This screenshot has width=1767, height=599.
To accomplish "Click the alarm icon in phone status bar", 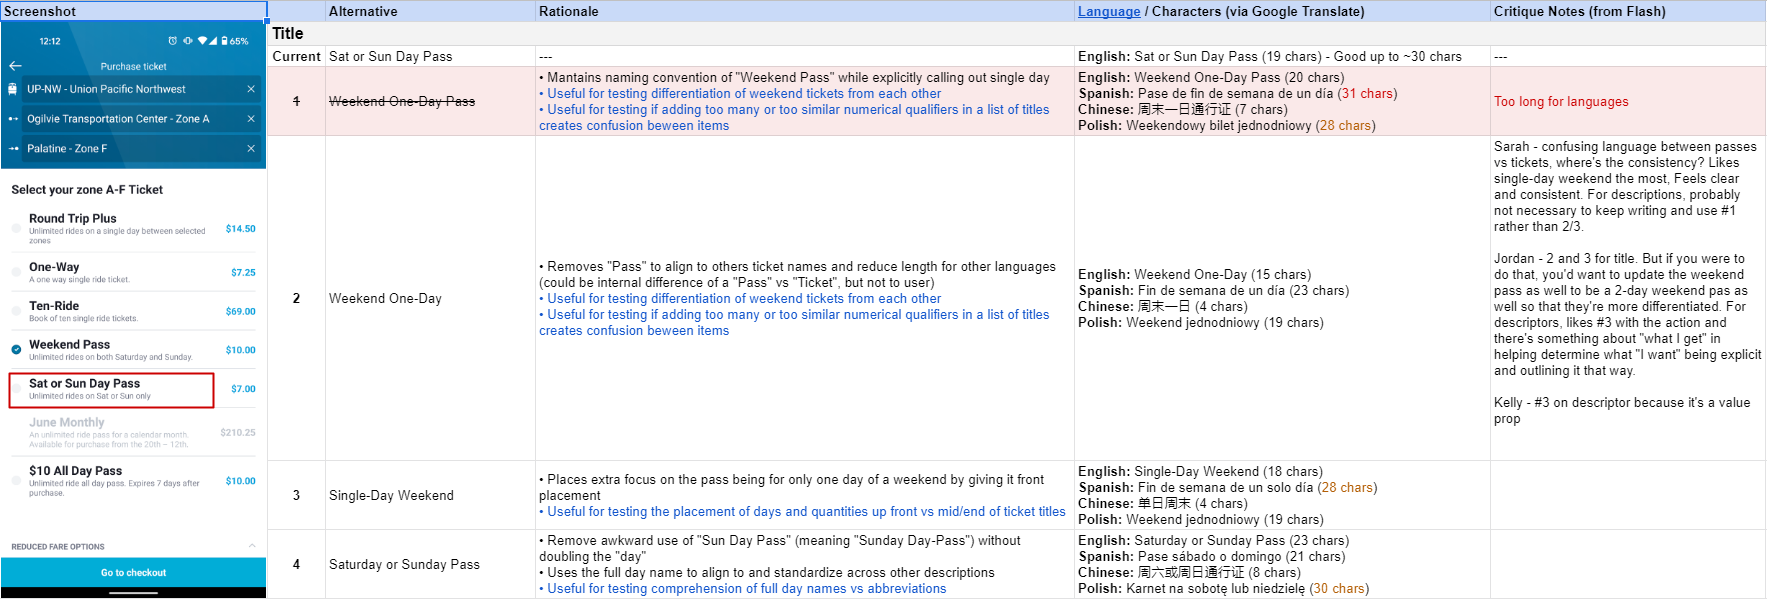I will [x=172, y=41].
